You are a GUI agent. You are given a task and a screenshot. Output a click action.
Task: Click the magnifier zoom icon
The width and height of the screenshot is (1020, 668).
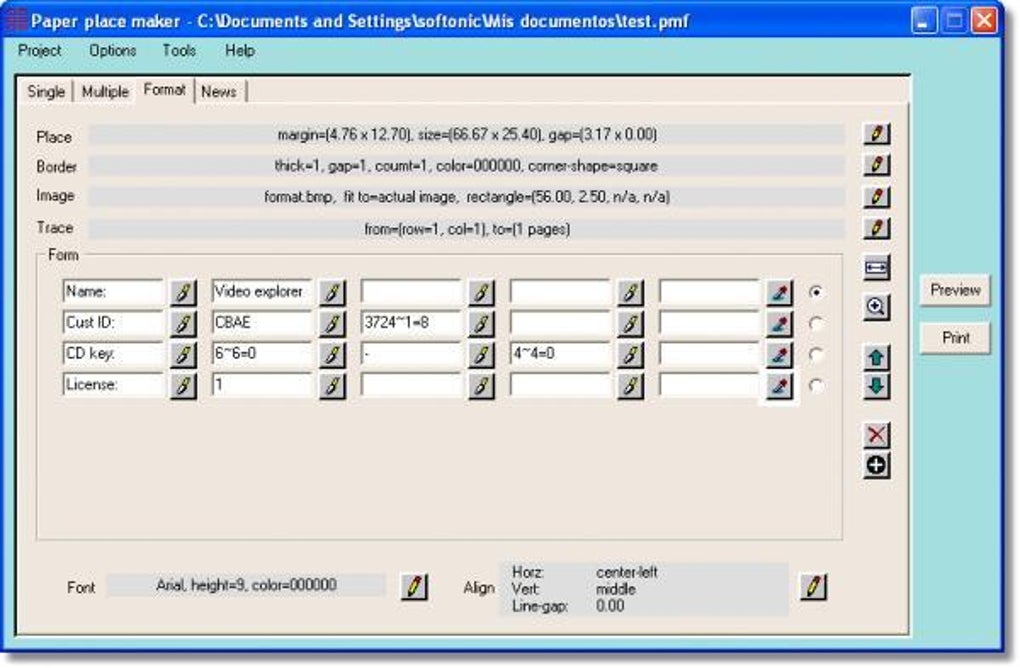click(876, 306)
